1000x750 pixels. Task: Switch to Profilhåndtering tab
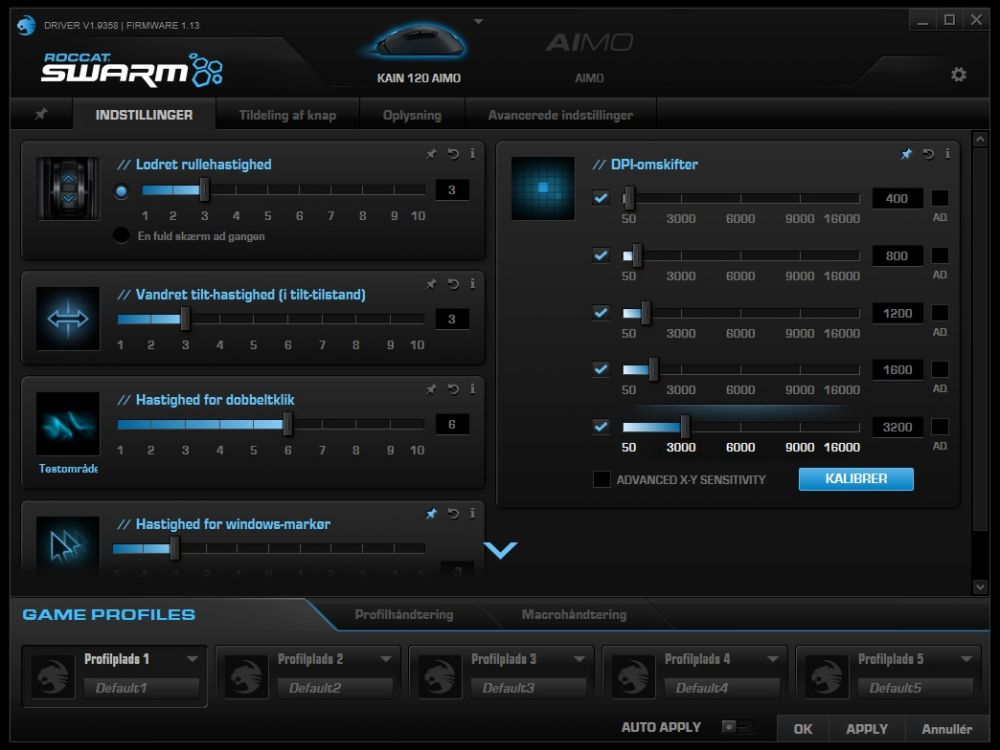[x=404, y=614]
